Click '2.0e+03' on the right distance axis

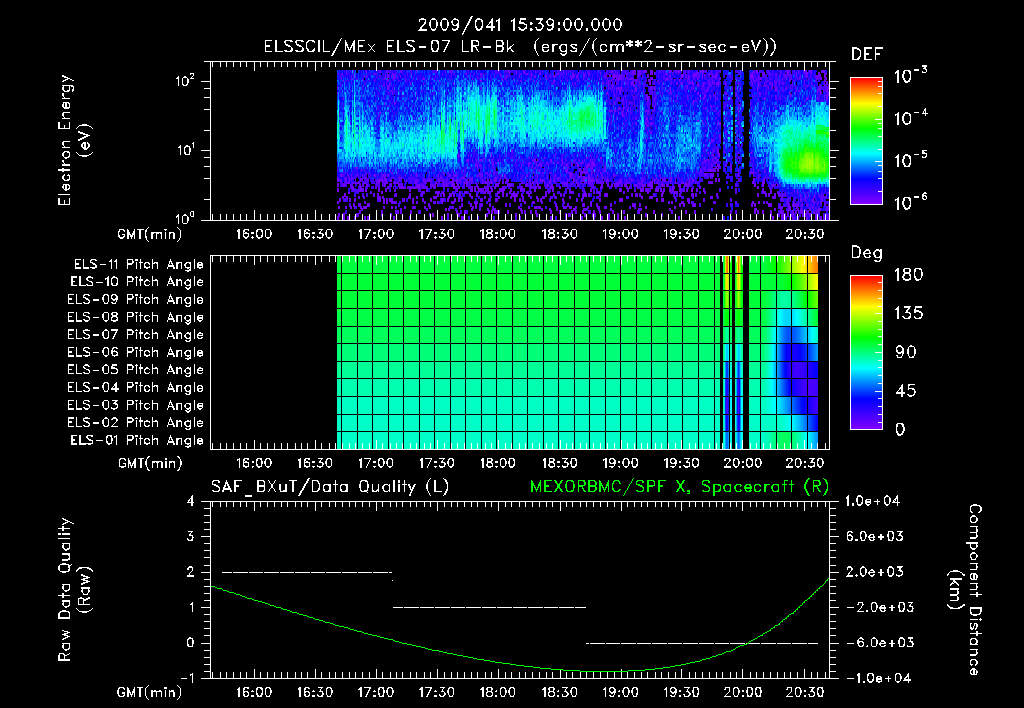(874, 572)
